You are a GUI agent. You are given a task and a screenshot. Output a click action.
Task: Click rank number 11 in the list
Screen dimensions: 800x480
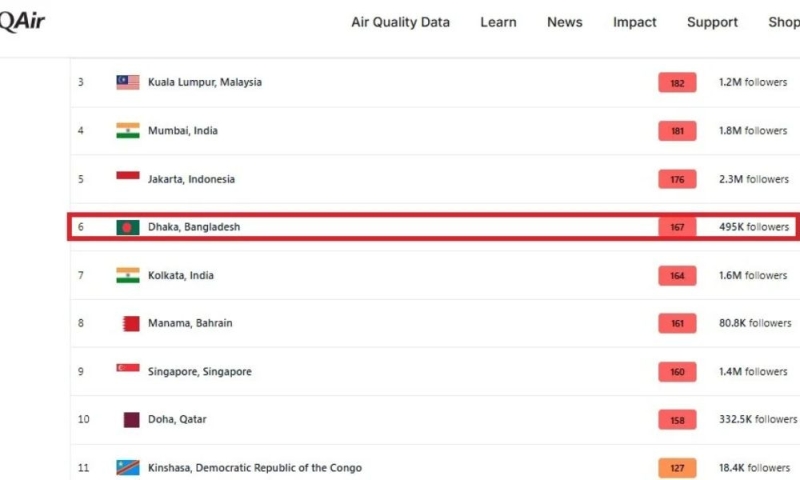click(84, 468)
